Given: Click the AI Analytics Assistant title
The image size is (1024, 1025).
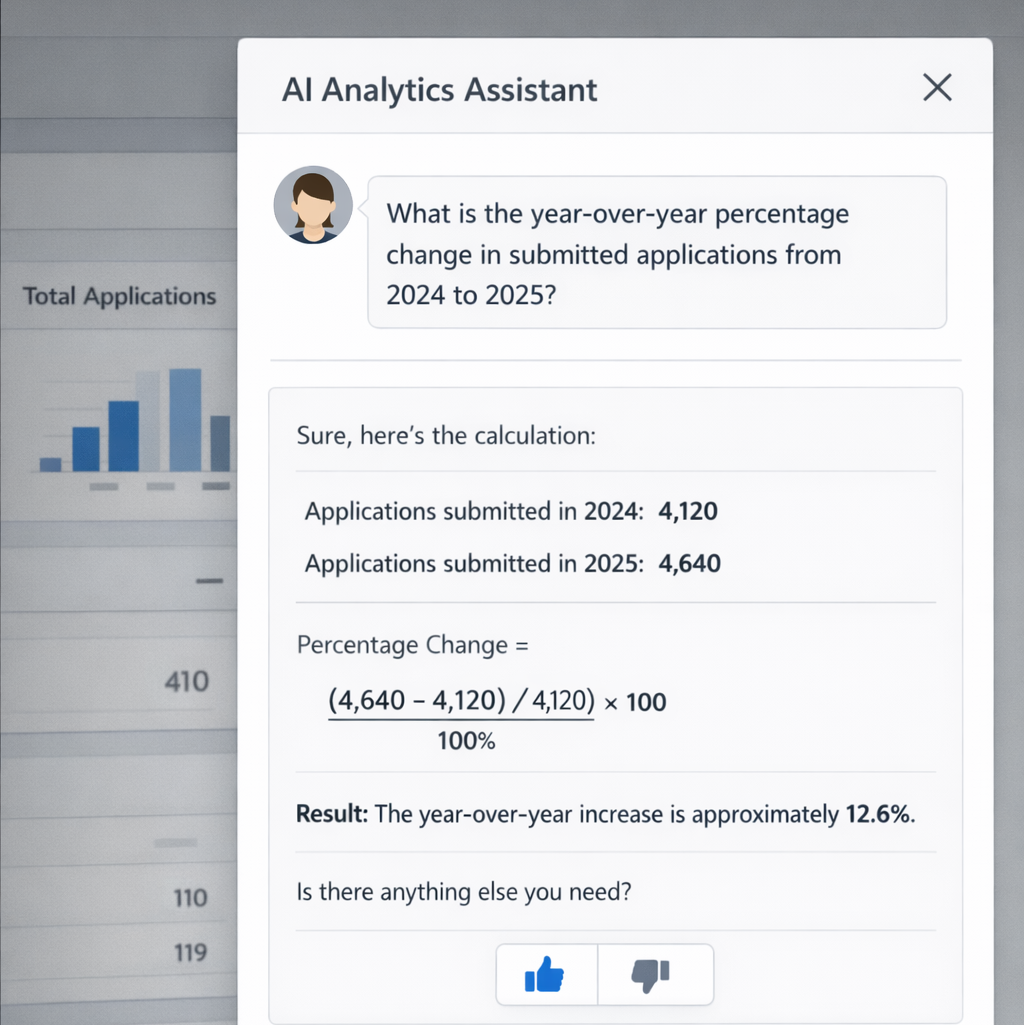Looking at the screenshot, I should point(439,90).
